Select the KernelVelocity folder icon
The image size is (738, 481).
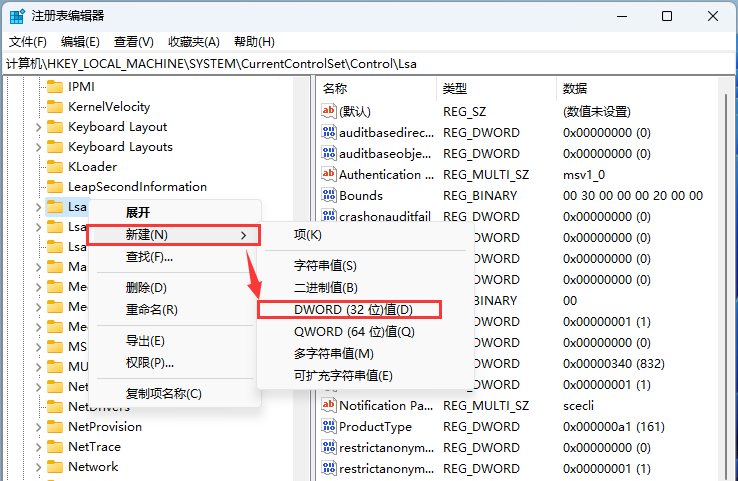point(55,107)
